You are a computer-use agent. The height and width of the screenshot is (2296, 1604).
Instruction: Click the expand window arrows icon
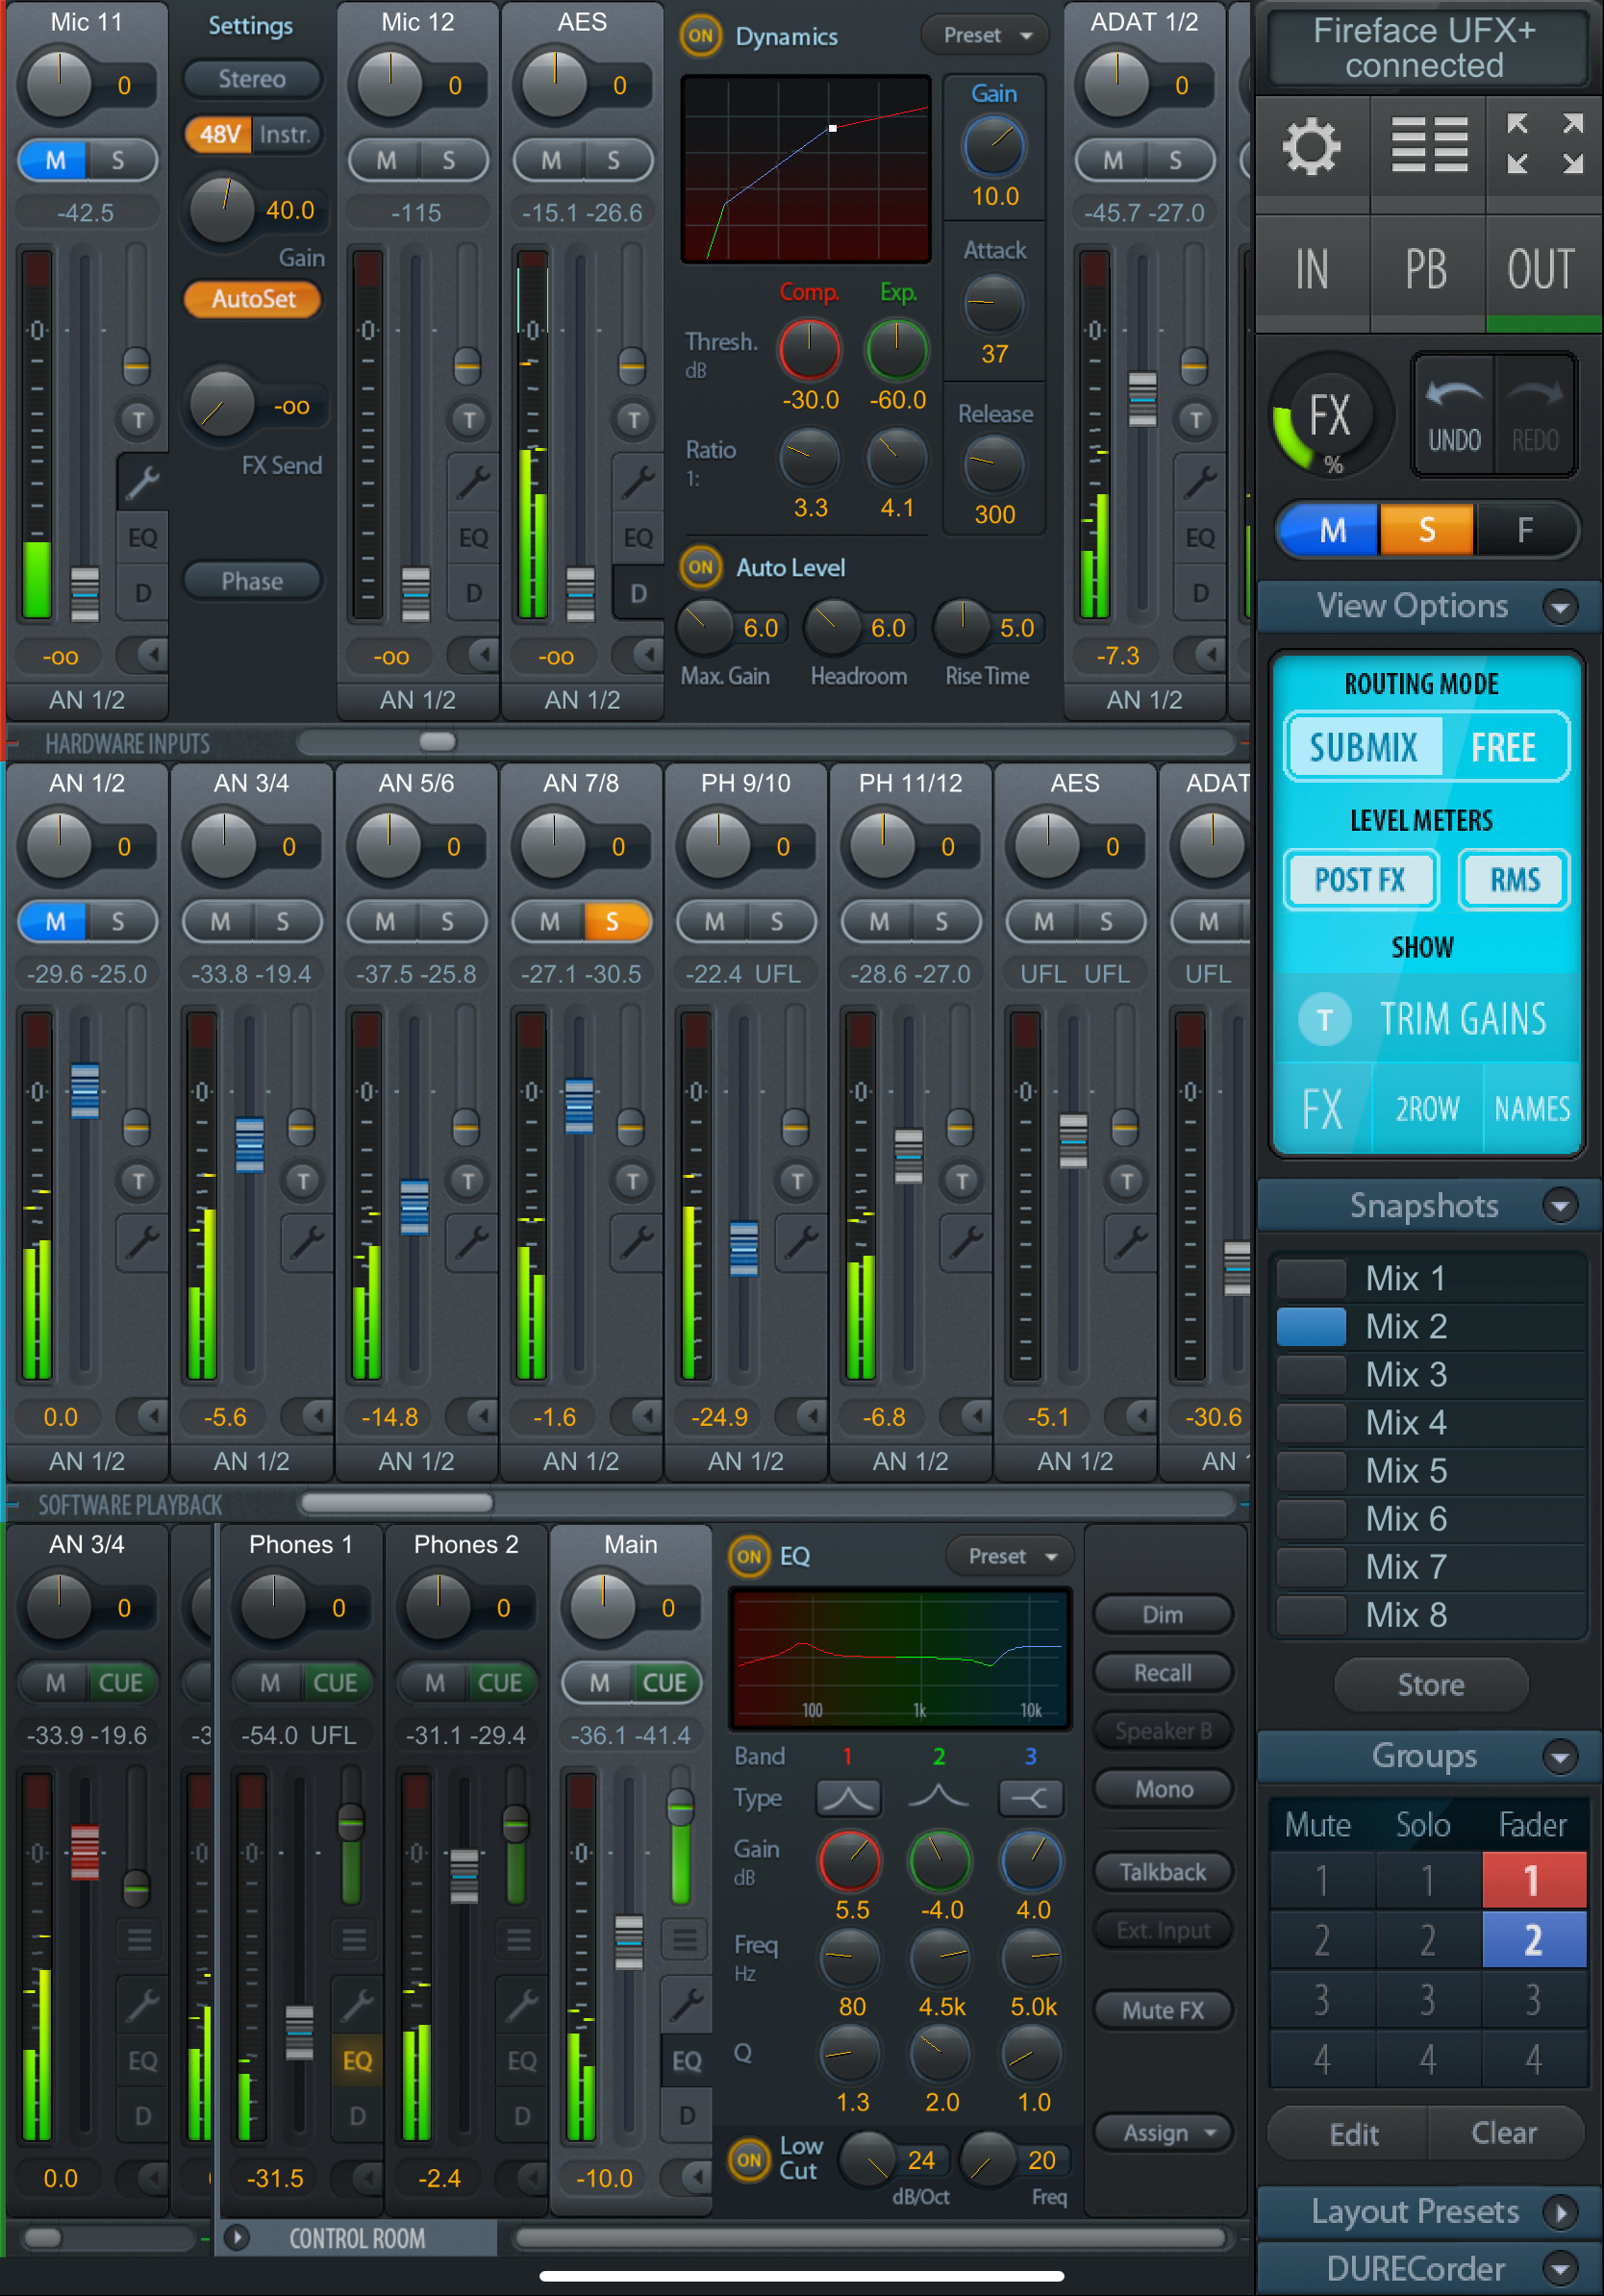1544,144
